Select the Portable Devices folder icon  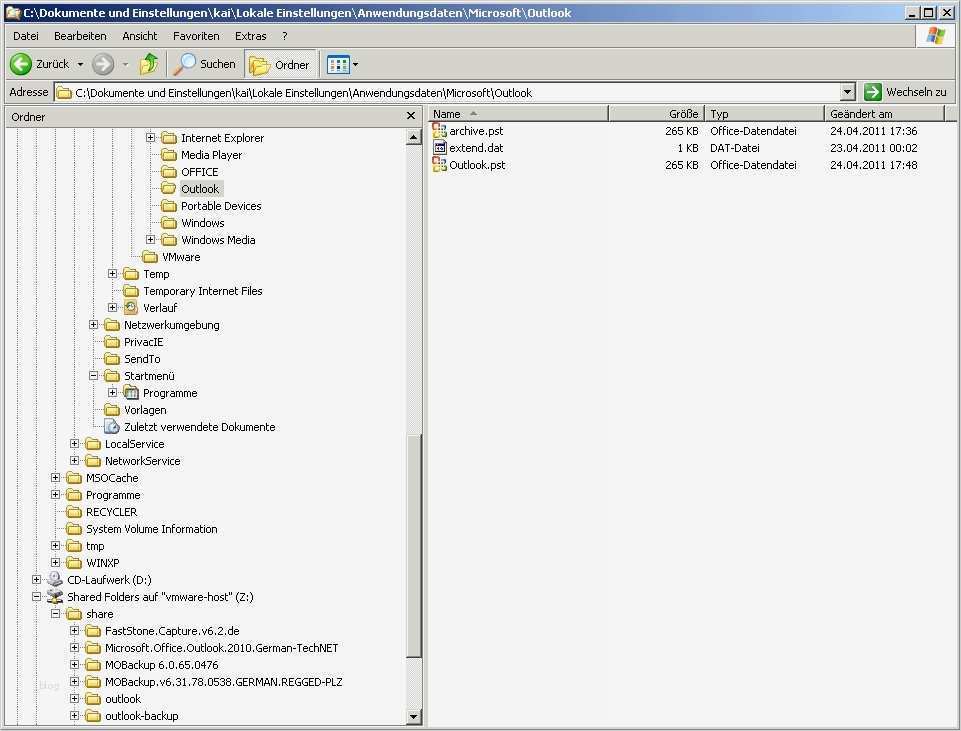169,206
